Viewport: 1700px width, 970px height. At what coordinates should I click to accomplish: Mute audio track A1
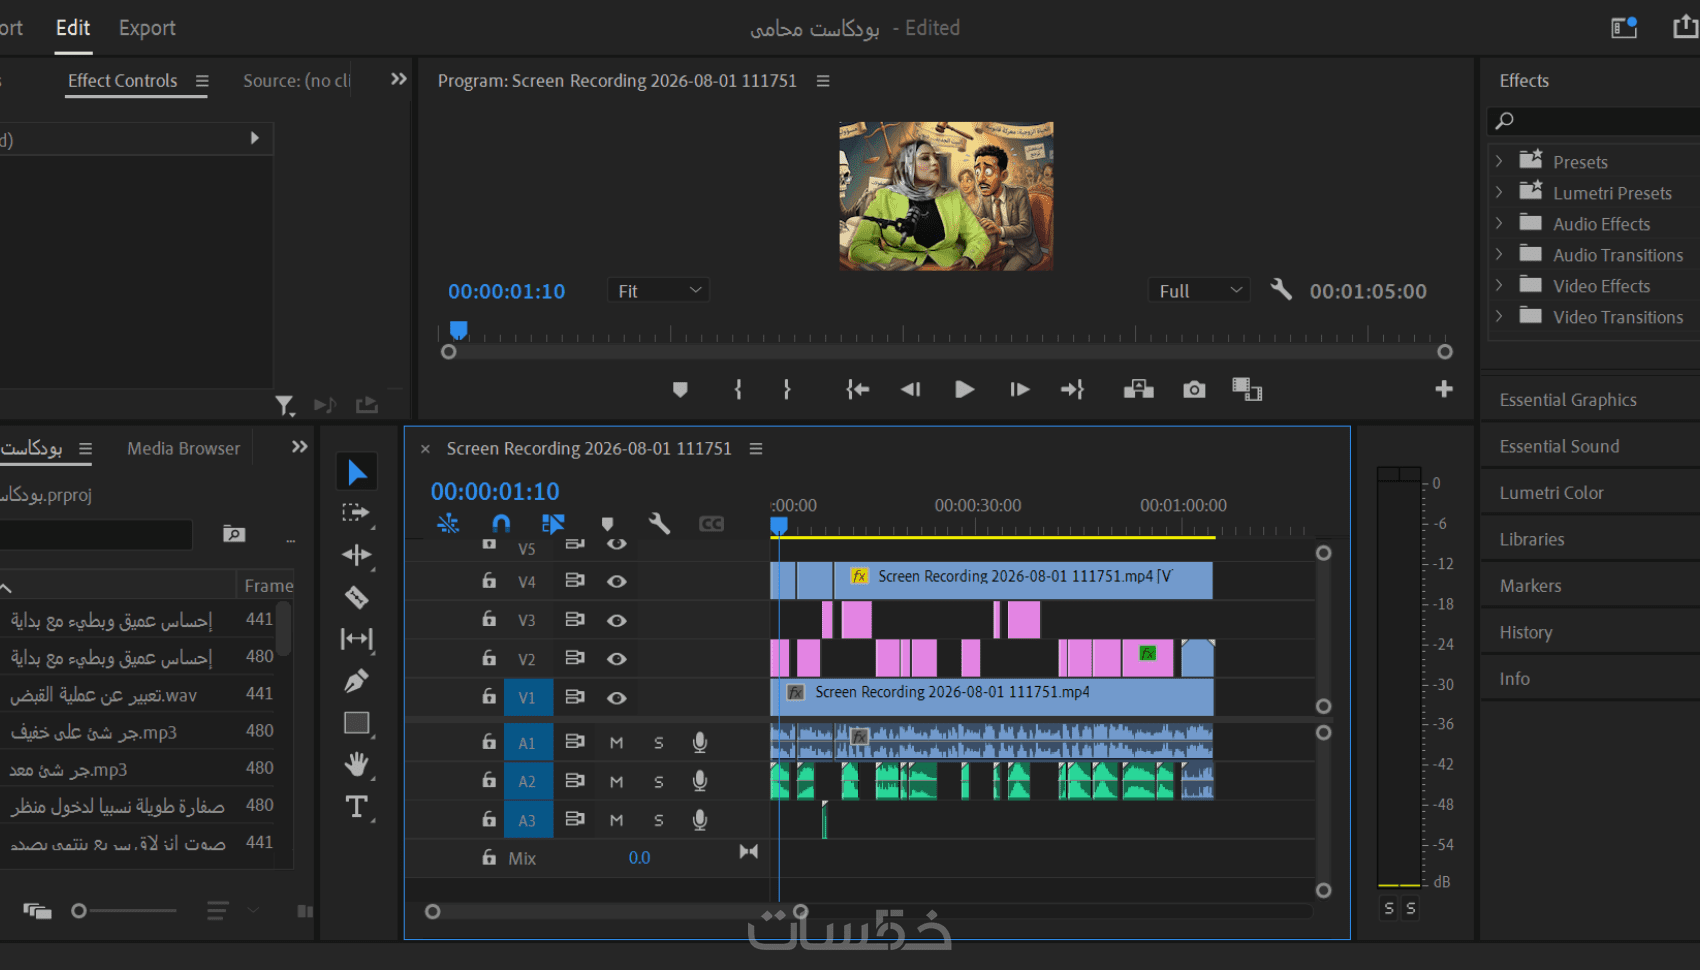616,743
